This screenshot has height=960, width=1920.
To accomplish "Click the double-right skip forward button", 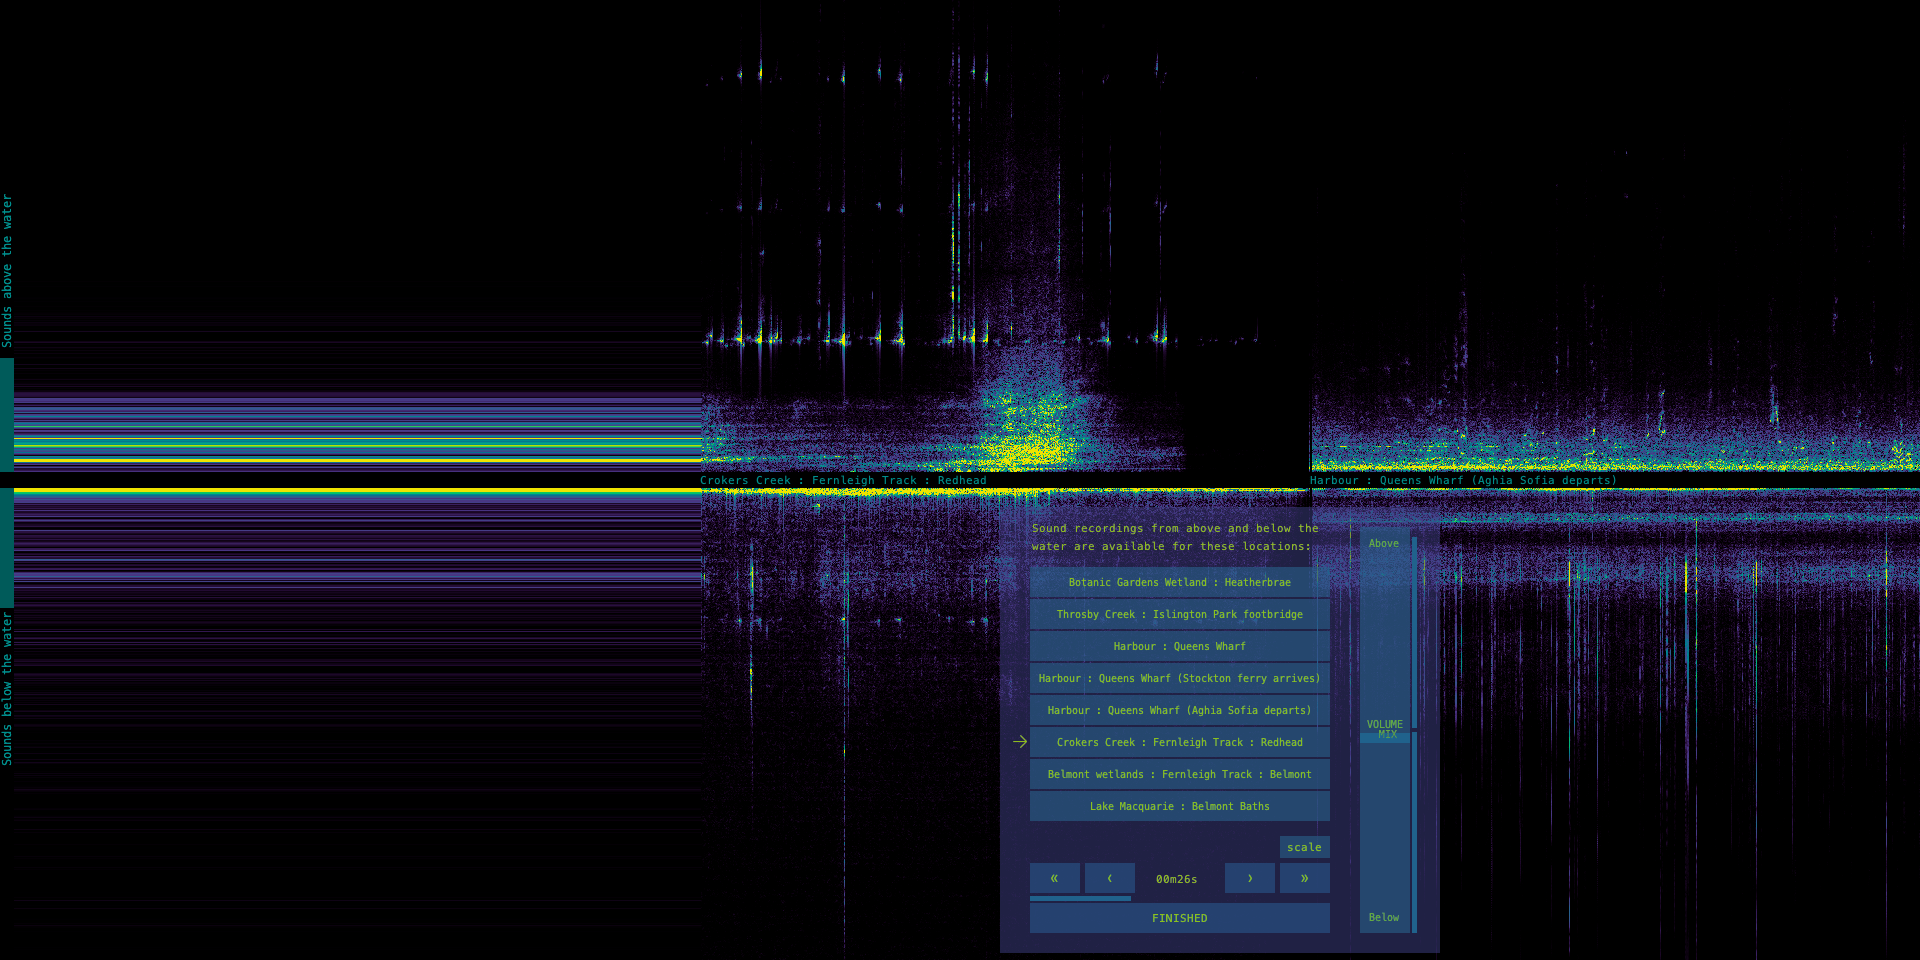I will point(1304,878).
